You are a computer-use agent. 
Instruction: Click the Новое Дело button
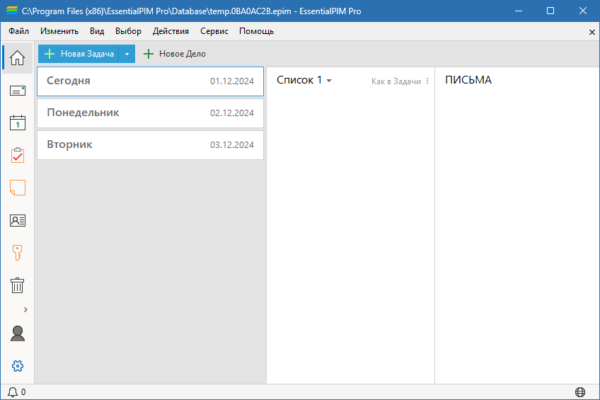(x=174, y=54)
